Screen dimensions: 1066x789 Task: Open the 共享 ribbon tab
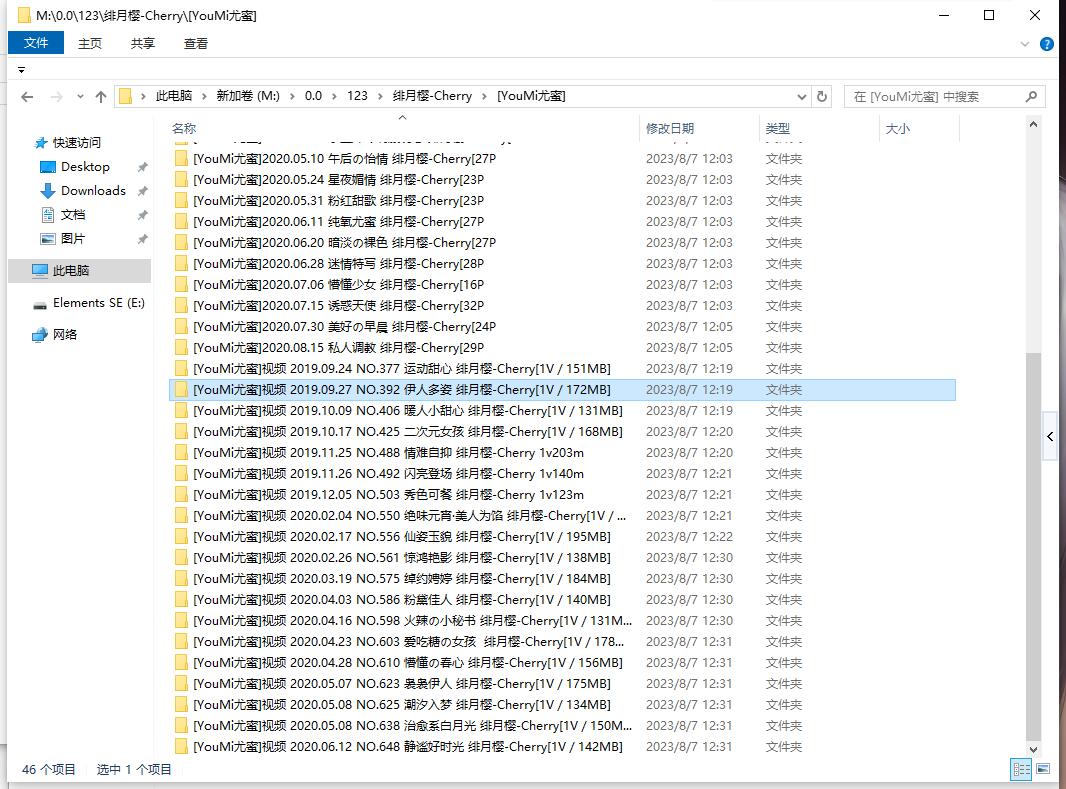[x=143, y=43]
